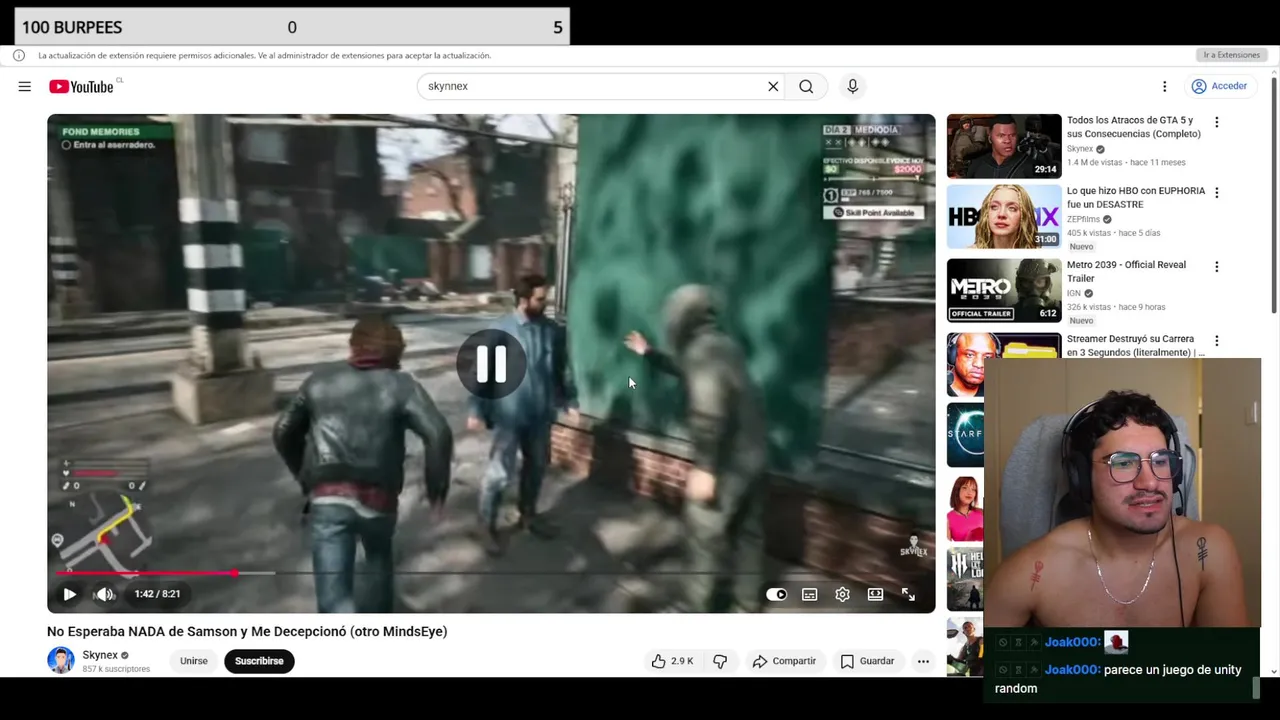Run search with the magnifier button
Image resolution: width=1280 pixels, height=720 pixels.
[806, 86]
